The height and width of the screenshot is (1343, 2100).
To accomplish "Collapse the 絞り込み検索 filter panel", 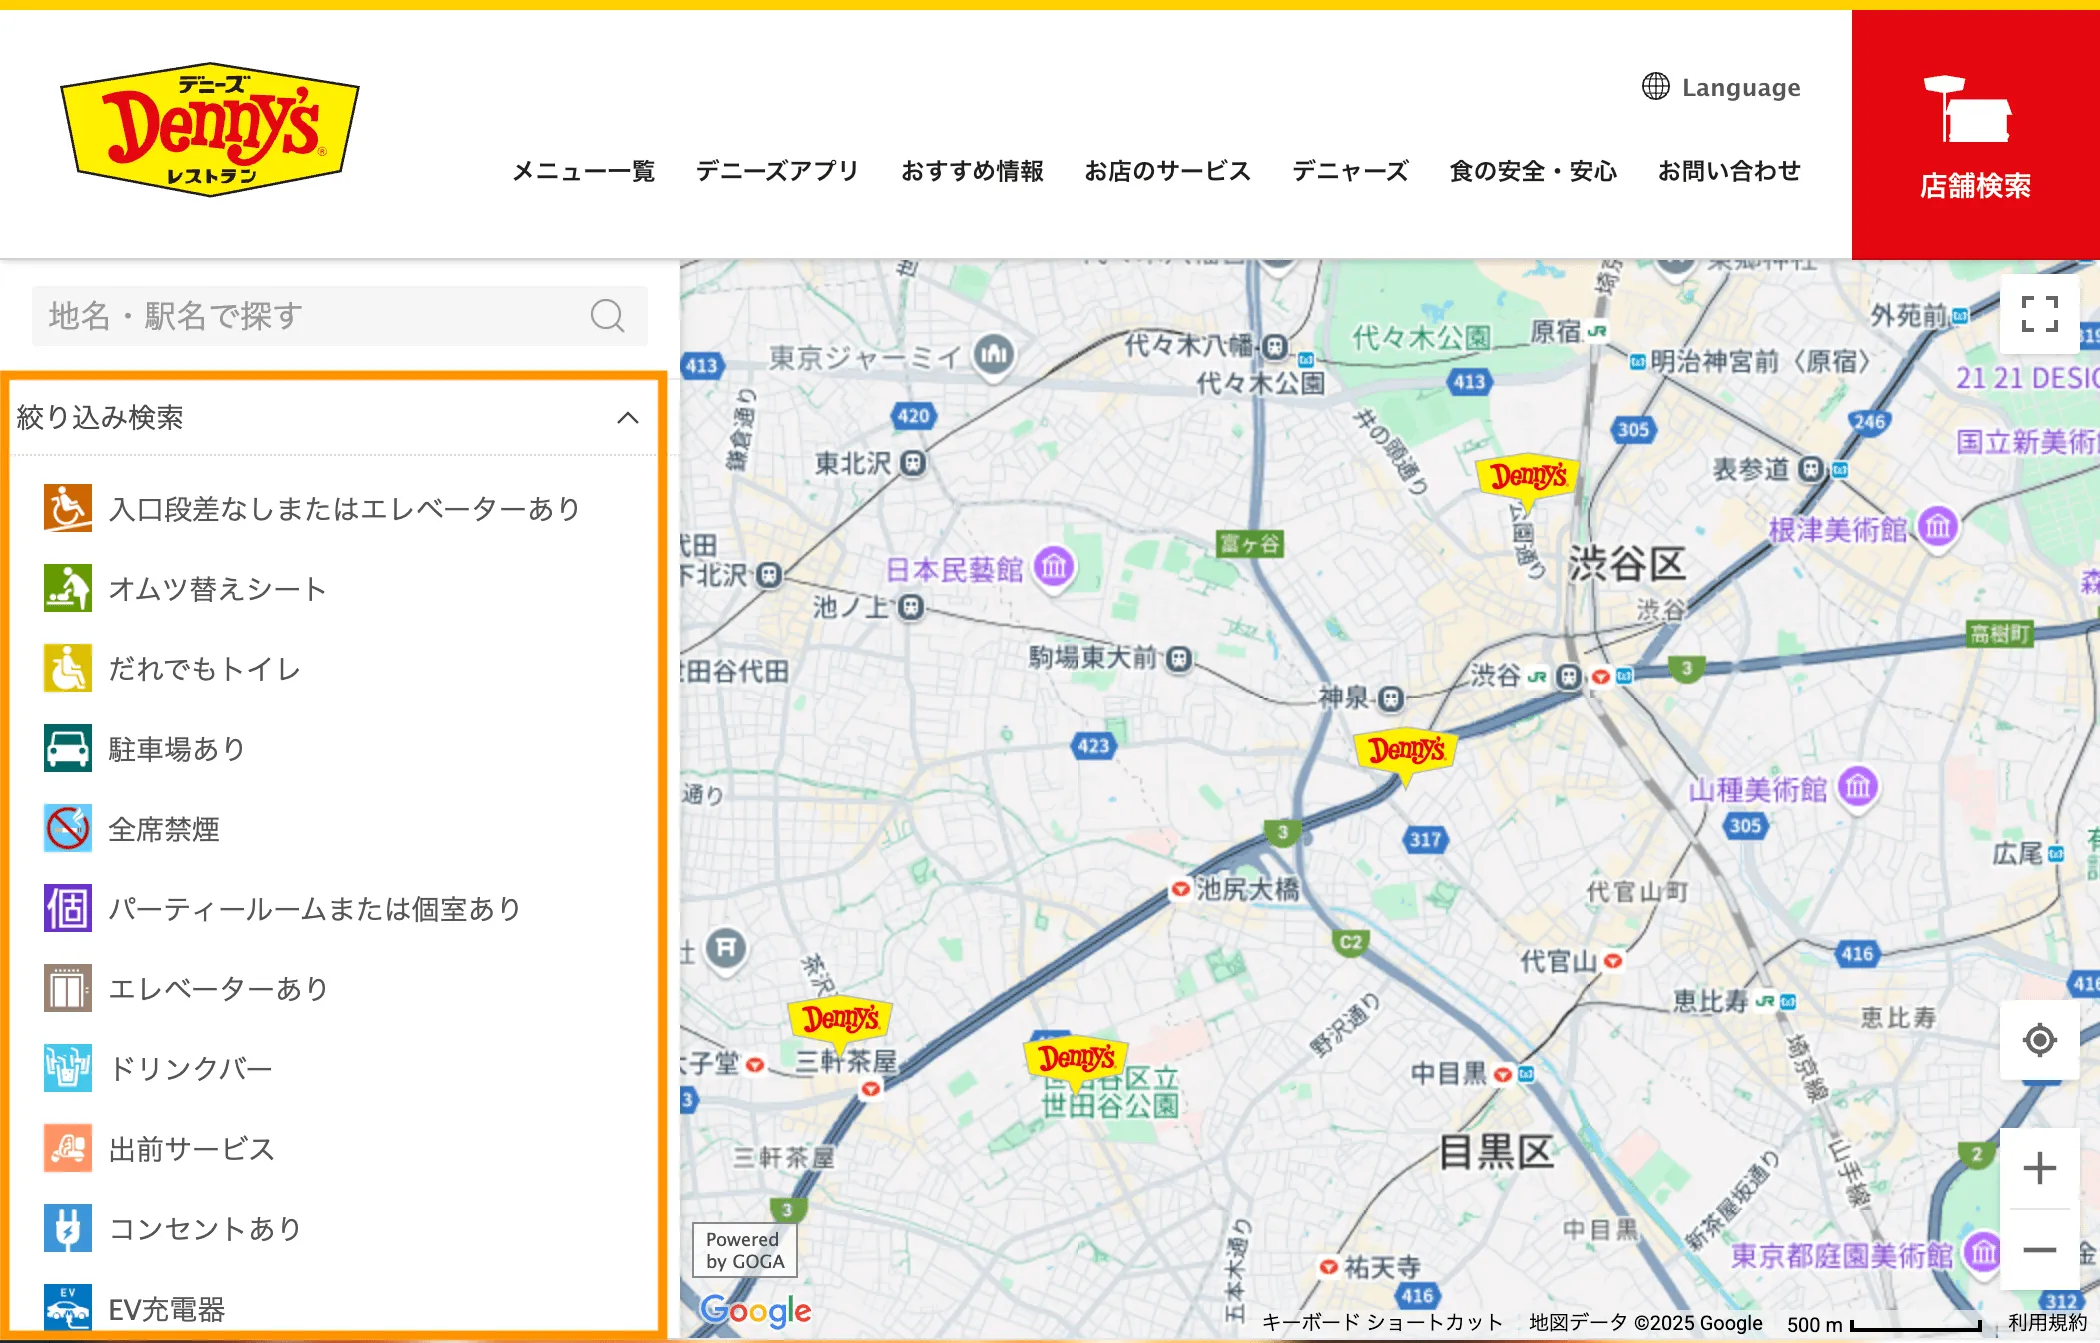I will (x=629, y=418).
